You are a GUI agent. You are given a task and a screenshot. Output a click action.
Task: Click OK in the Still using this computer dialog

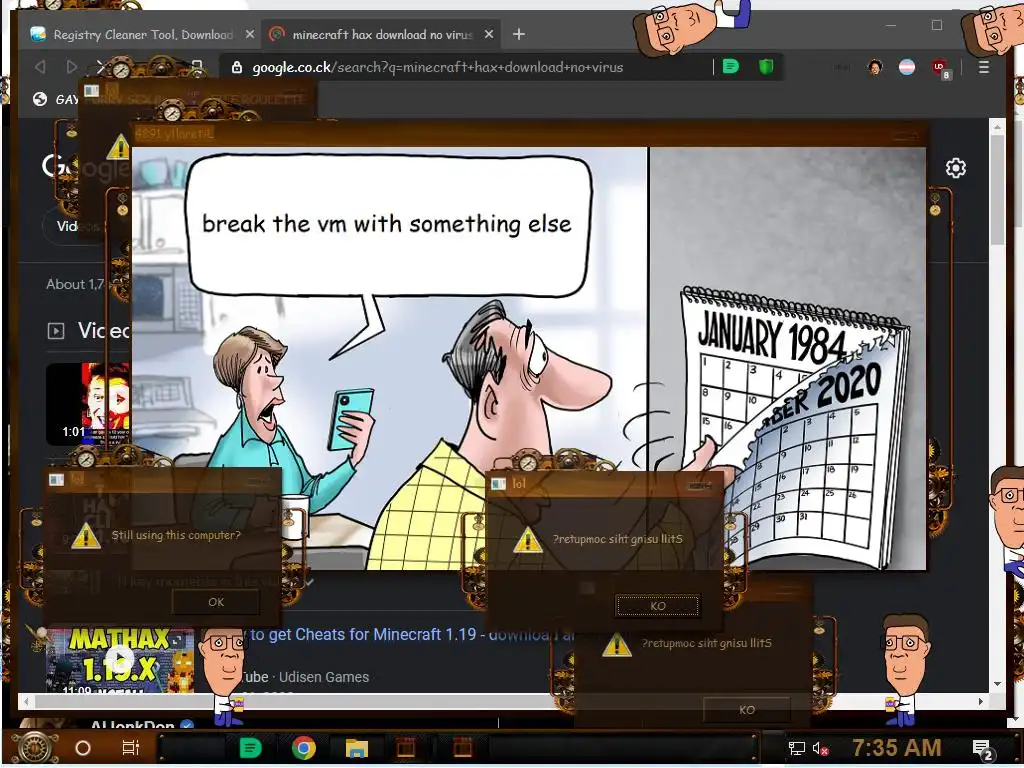pyautogui.click(x=216, y=602)
